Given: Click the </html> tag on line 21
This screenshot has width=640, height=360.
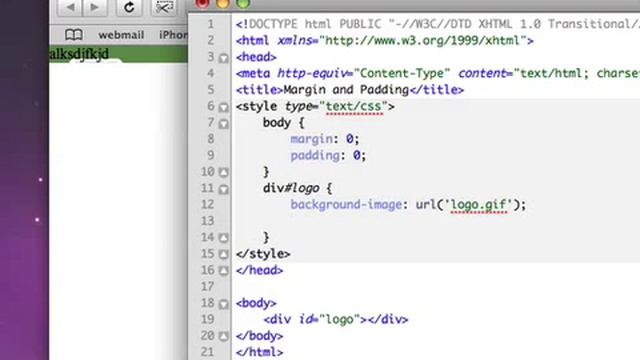Looking at the screenshot, I should point(259,352).
